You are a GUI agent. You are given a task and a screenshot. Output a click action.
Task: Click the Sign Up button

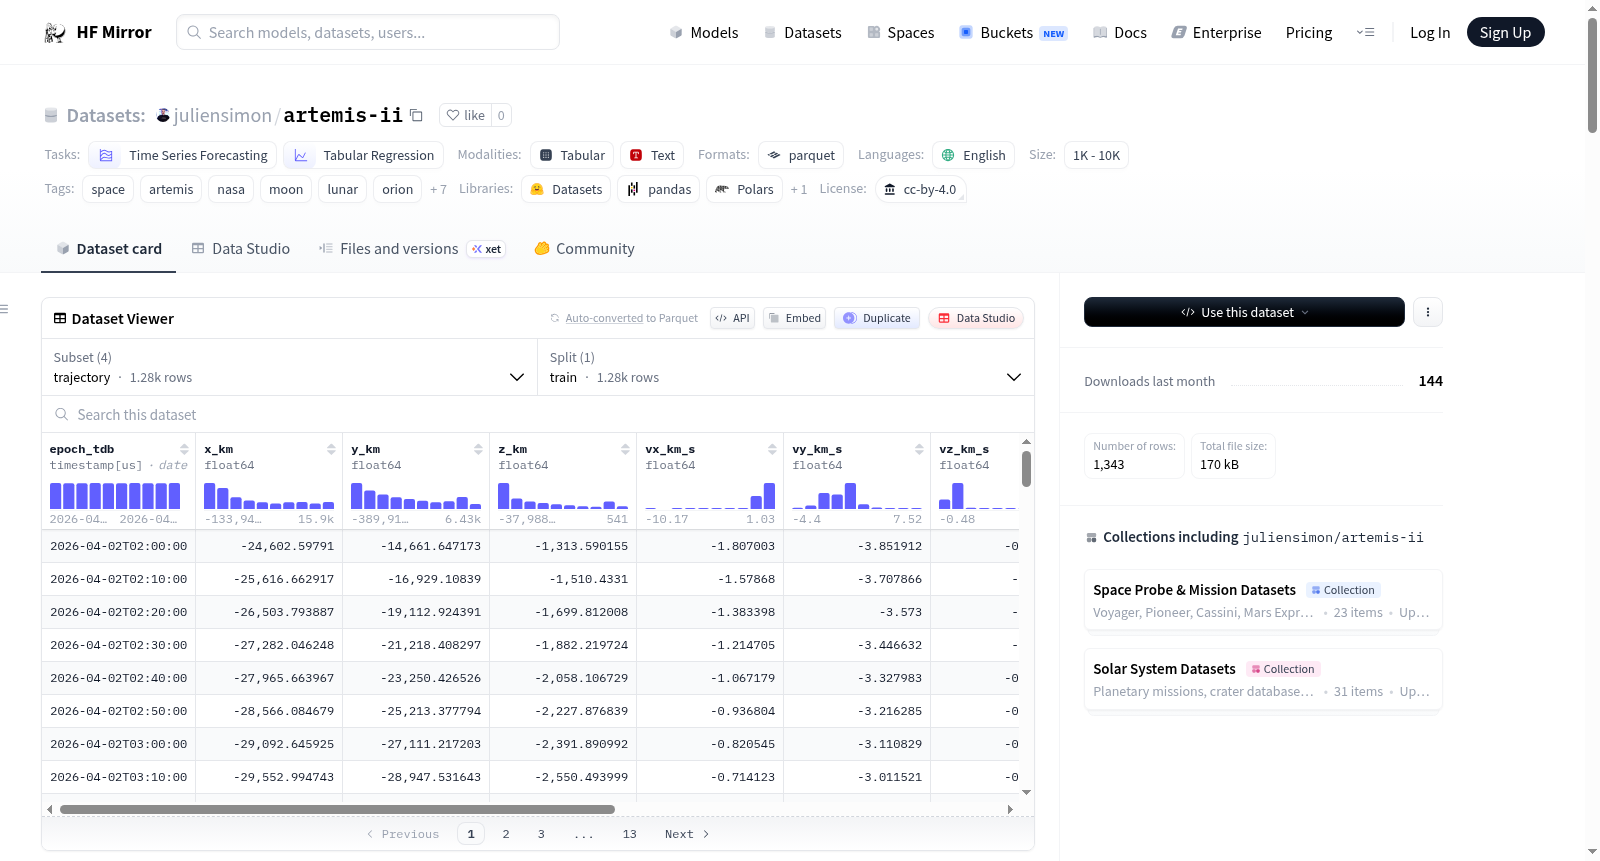1505,32
